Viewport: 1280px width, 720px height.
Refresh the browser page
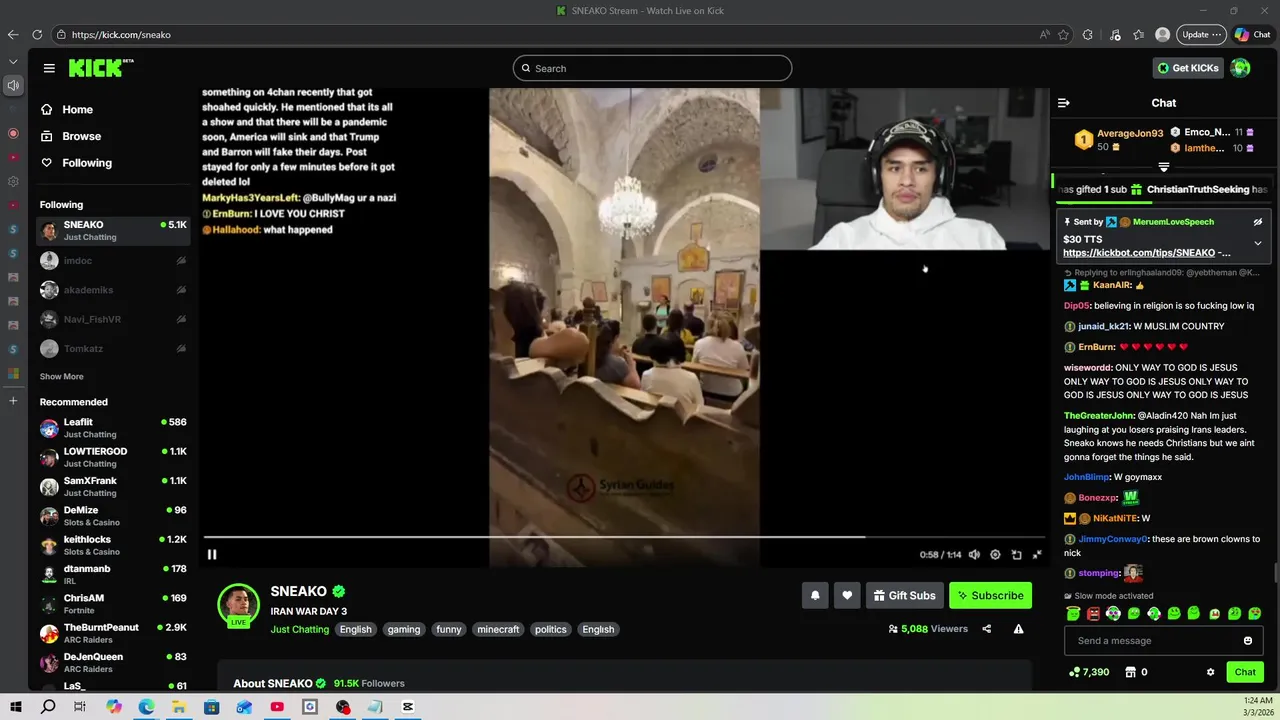click(x=37, y=34)
